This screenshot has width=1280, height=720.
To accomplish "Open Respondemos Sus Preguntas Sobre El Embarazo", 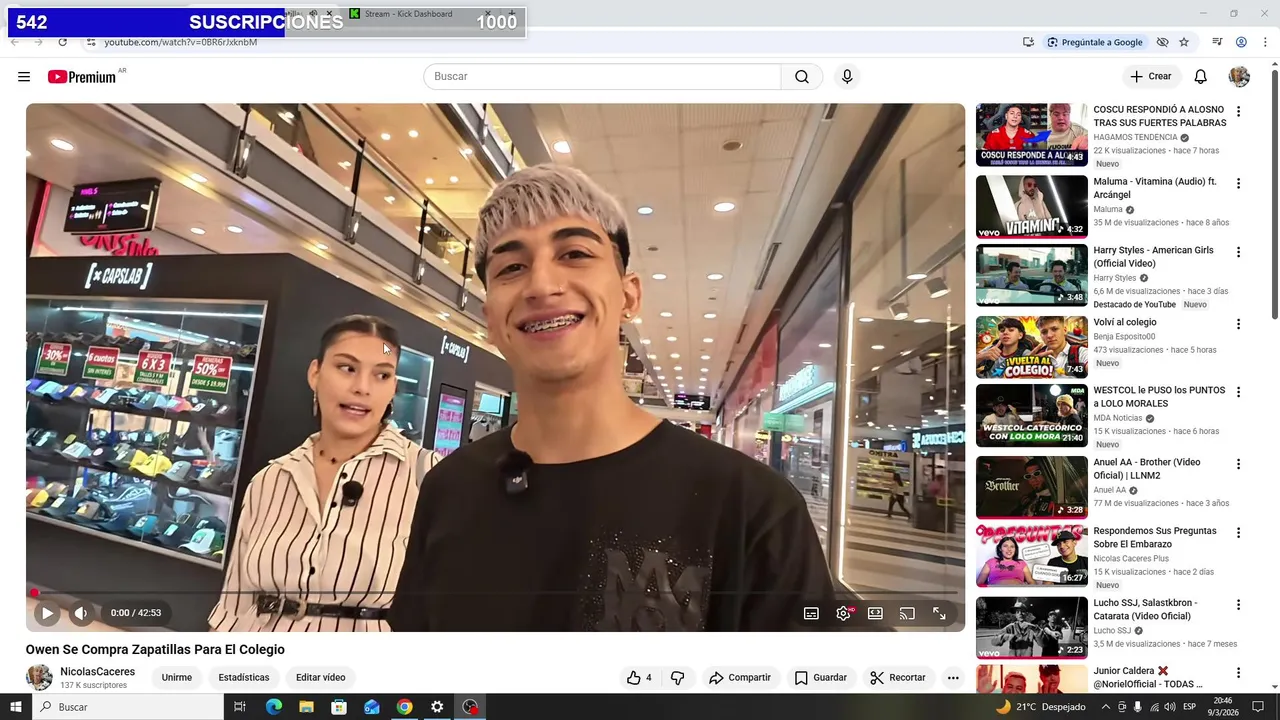I will (x=1154, y=538).
